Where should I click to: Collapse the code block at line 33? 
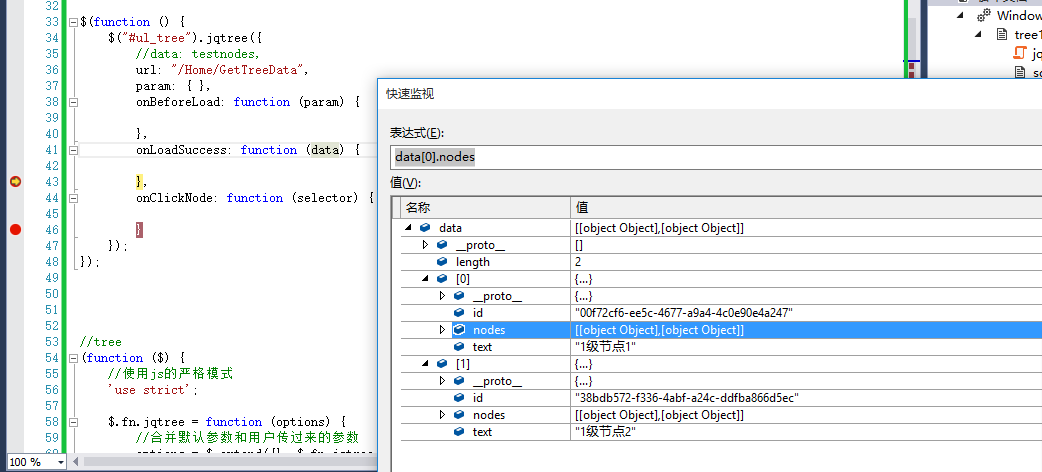click(73, 22)
